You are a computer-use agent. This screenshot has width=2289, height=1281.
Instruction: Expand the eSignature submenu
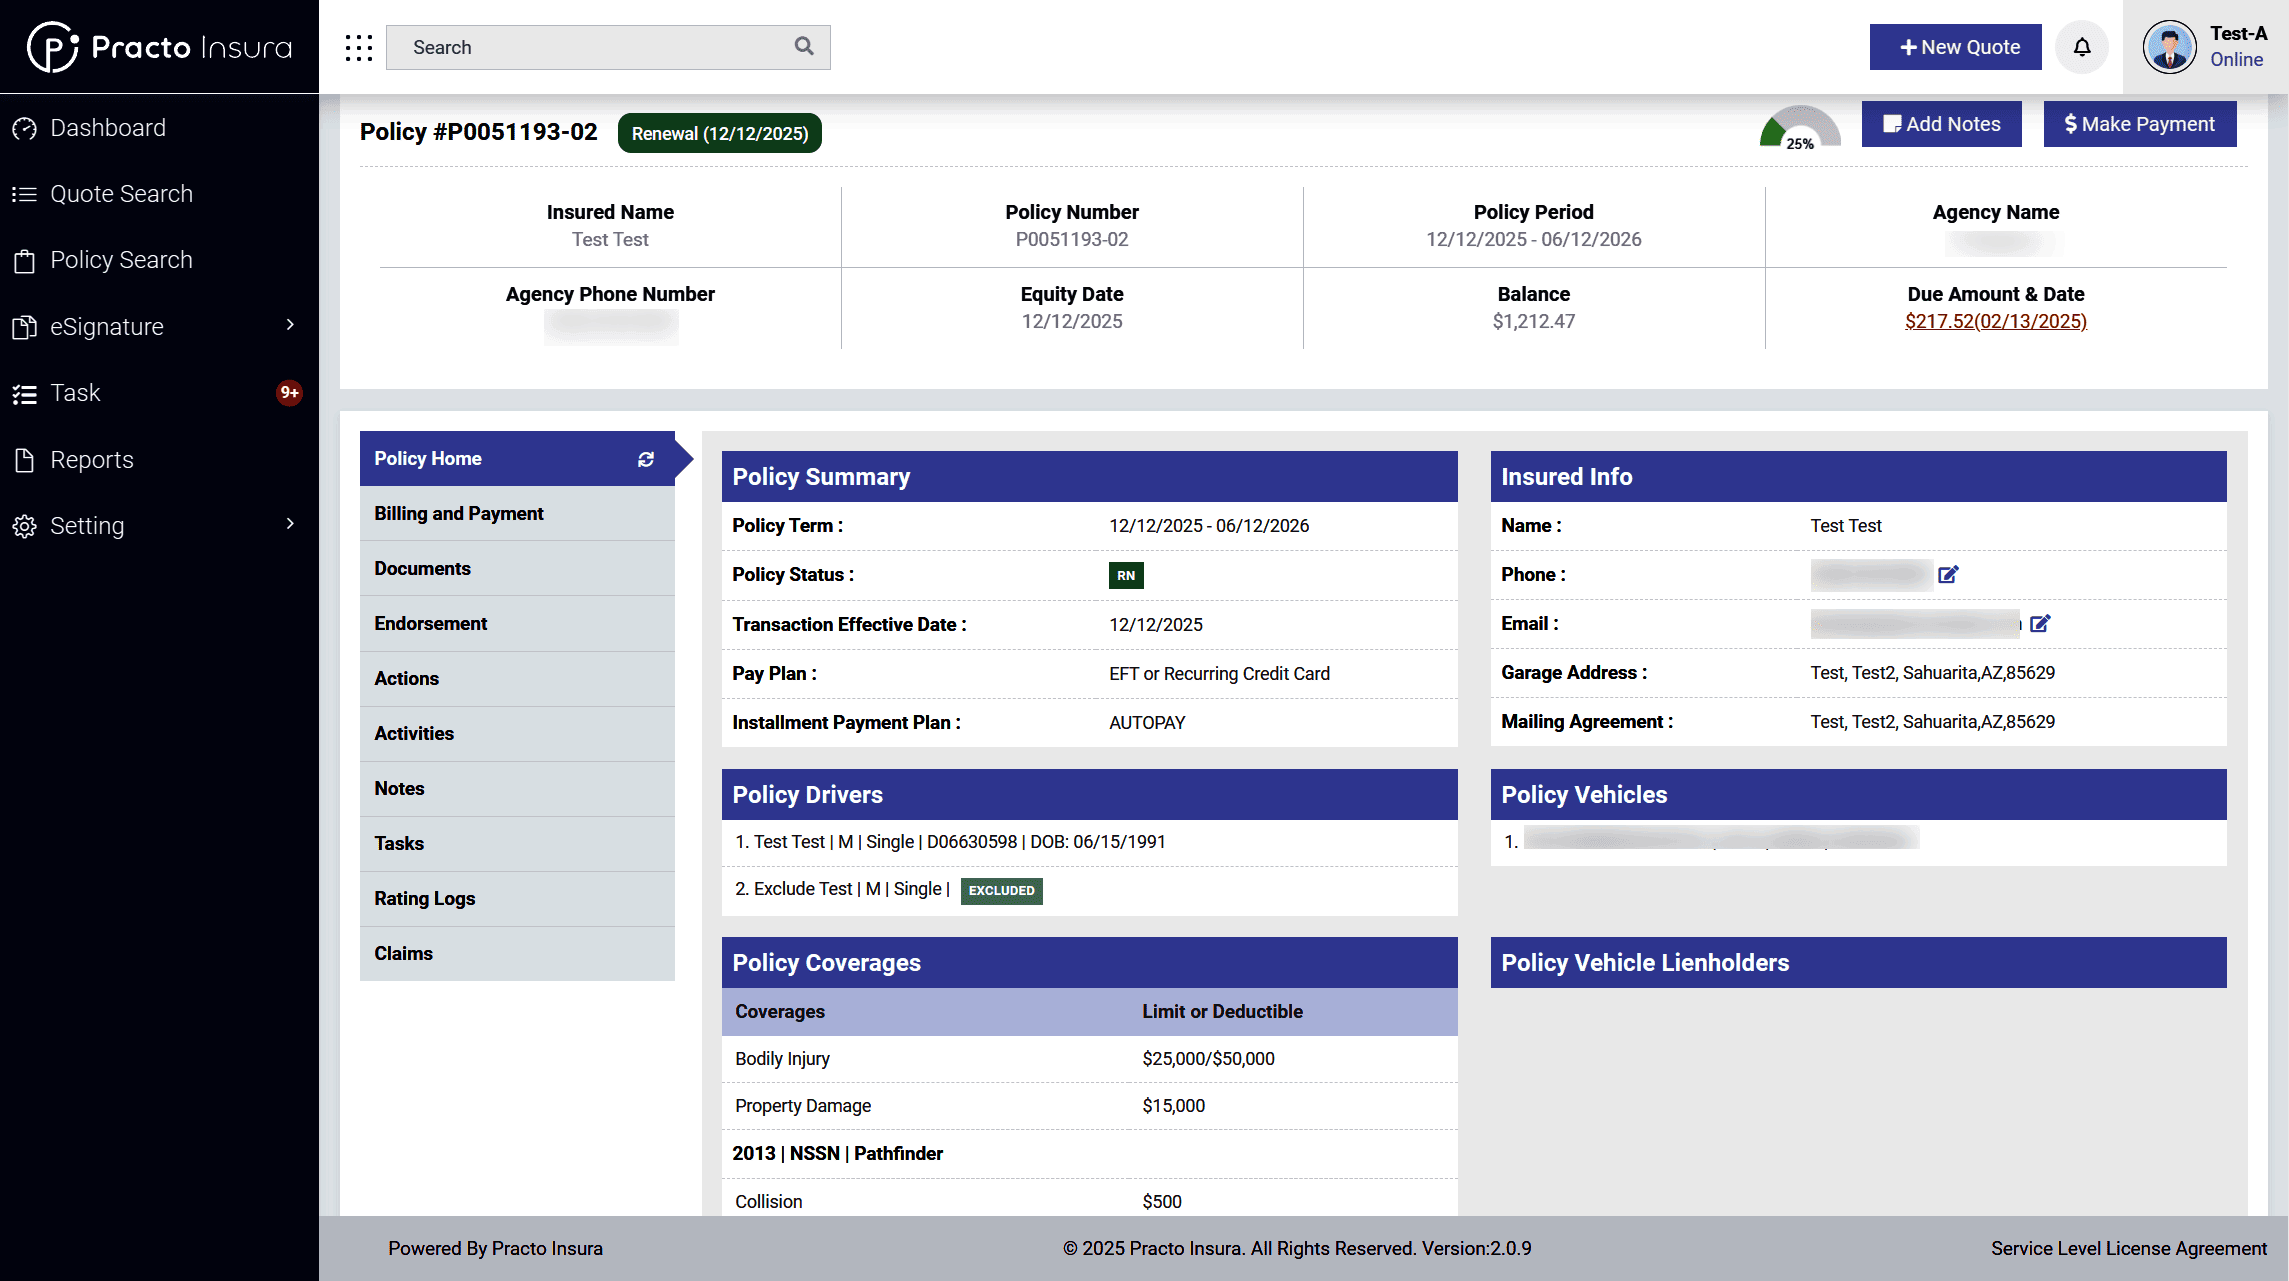[290, 326]
